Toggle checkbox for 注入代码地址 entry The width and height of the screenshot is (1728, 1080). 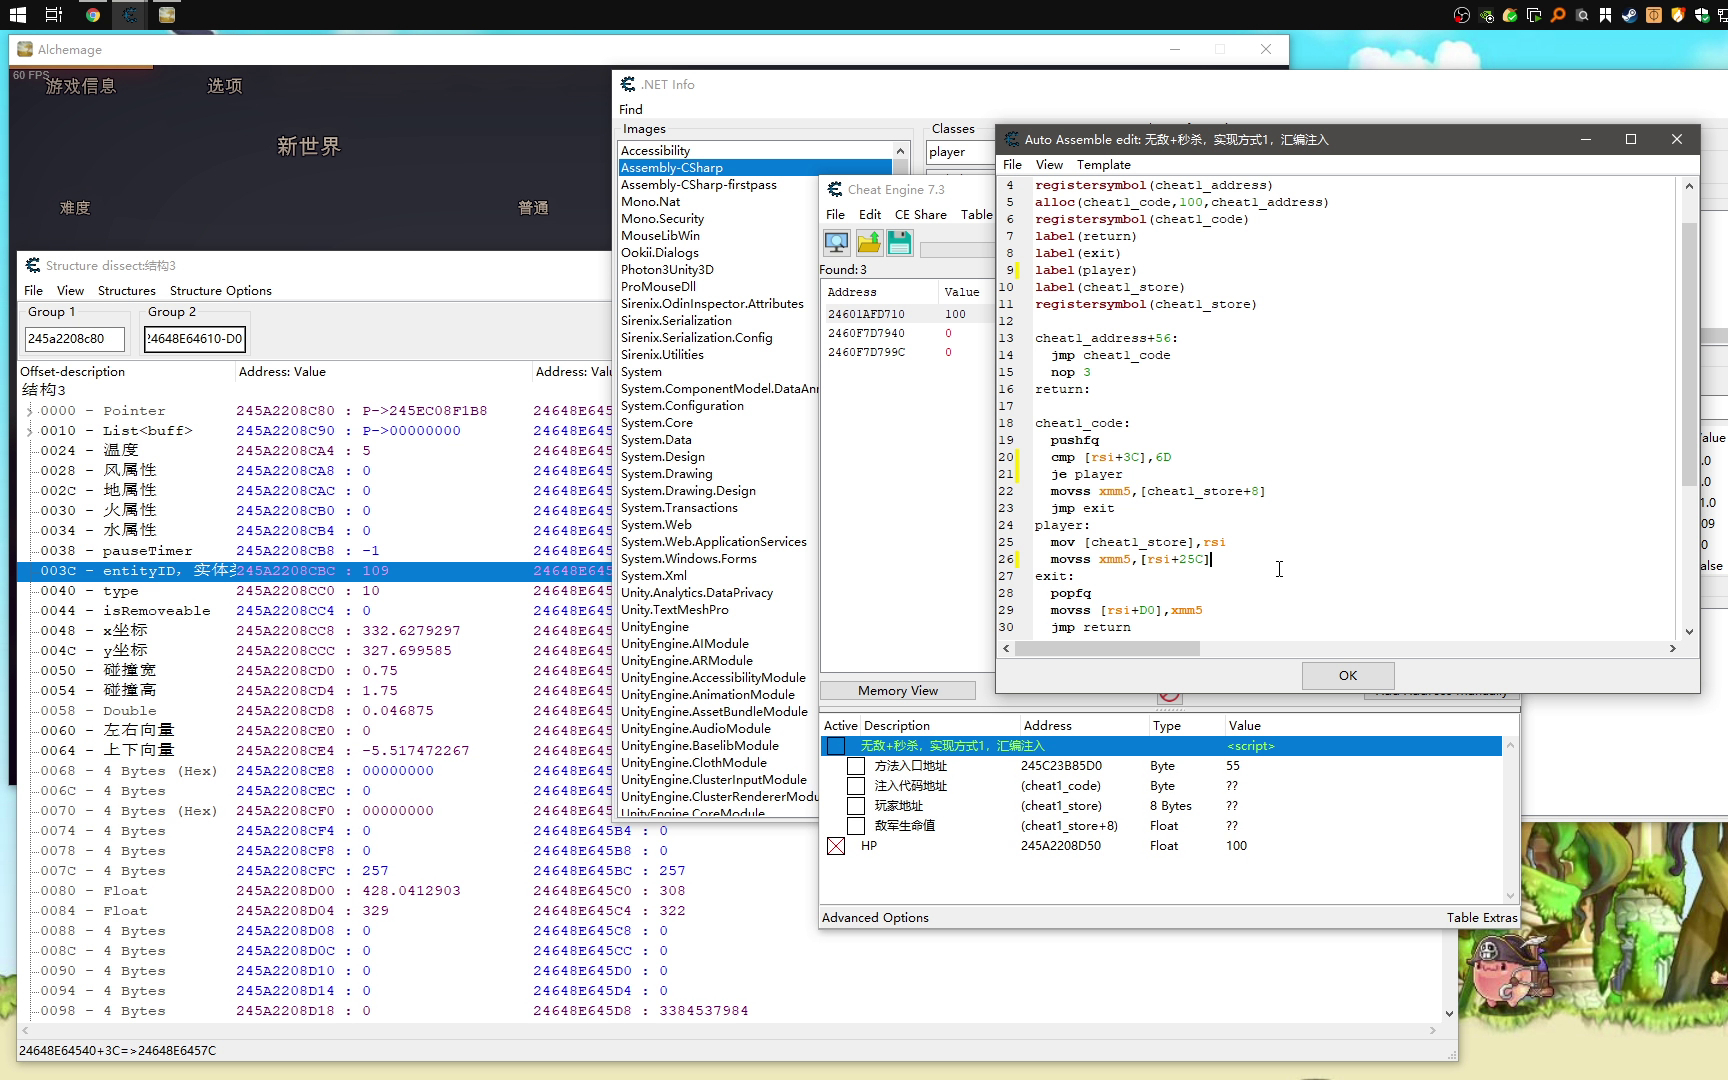pyautogui.click(x=856, y=786)
